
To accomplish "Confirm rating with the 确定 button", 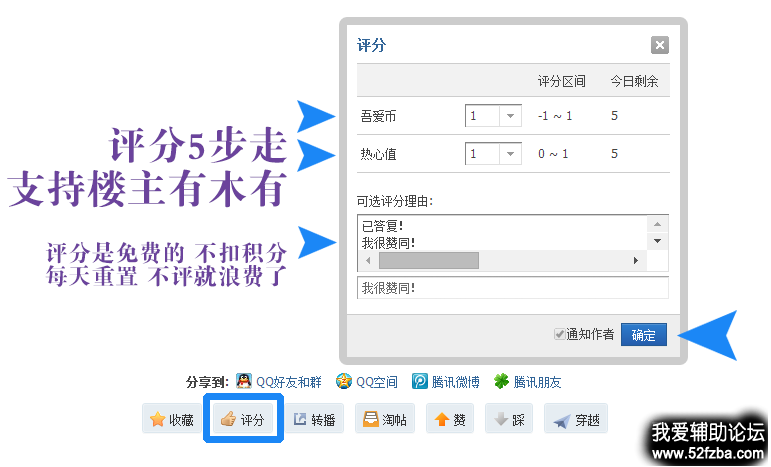I will pos(644,335).
